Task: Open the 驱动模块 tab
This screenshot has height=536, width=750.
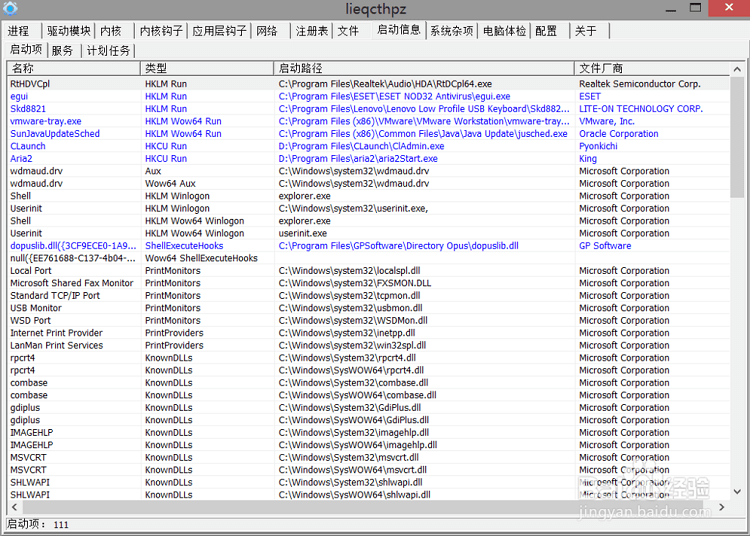Action: [x=68, y=31]
